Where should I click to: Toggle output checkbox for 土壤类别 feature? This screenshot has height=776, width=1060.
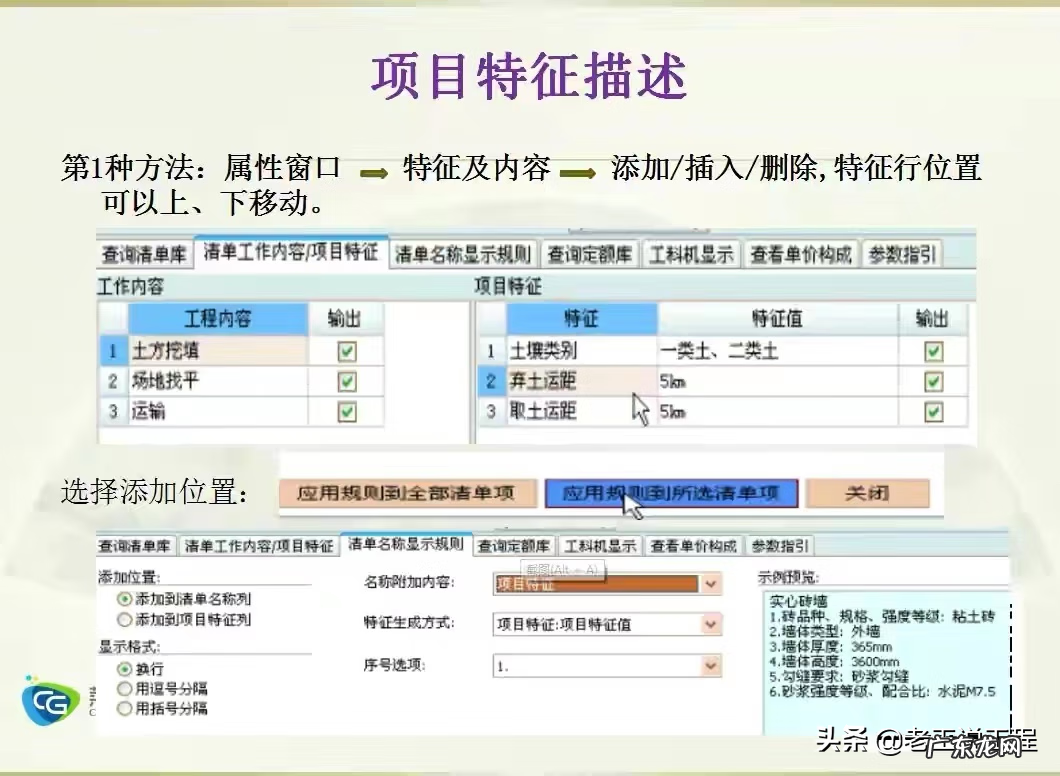point(933,352)
